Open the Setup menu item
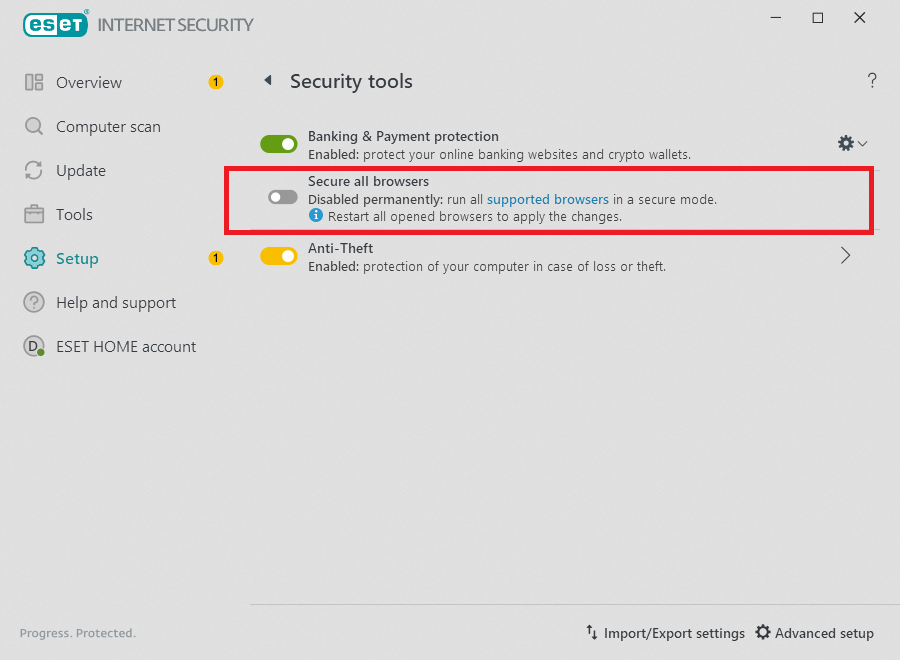 tap(77, 259)
